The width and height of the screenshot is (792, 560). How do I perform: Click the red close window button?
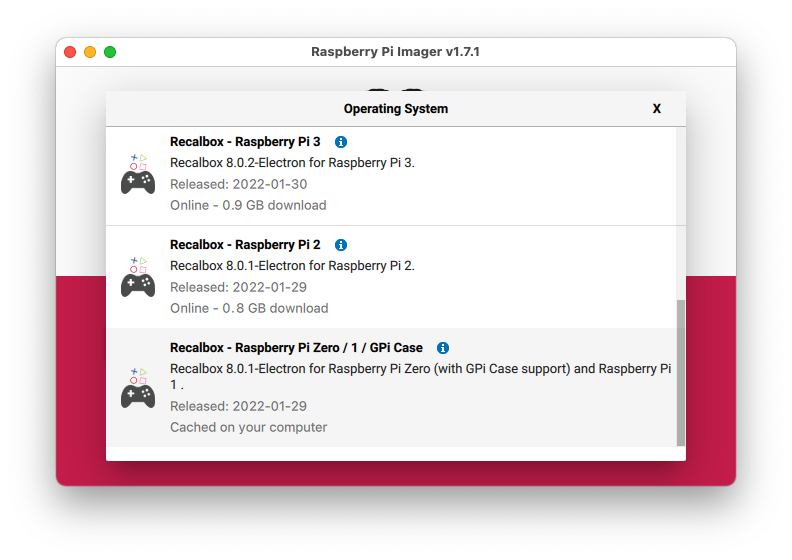click(x=70, y=52)
